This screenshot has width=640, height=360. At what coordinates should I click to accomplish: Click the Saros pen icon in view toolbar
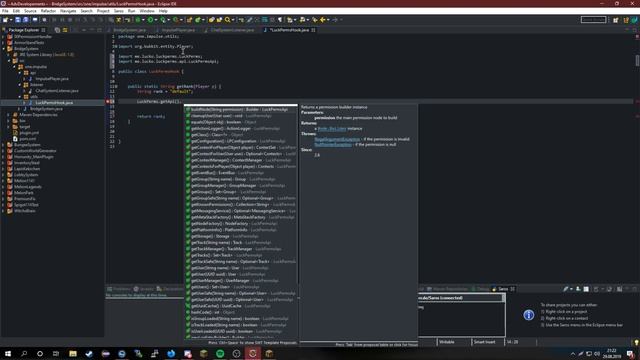[565, 289]
